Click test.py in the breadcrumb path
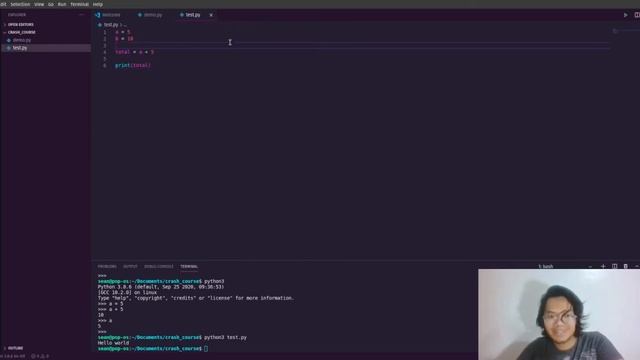Screen dimensions: 640x360 click(111, 25)
